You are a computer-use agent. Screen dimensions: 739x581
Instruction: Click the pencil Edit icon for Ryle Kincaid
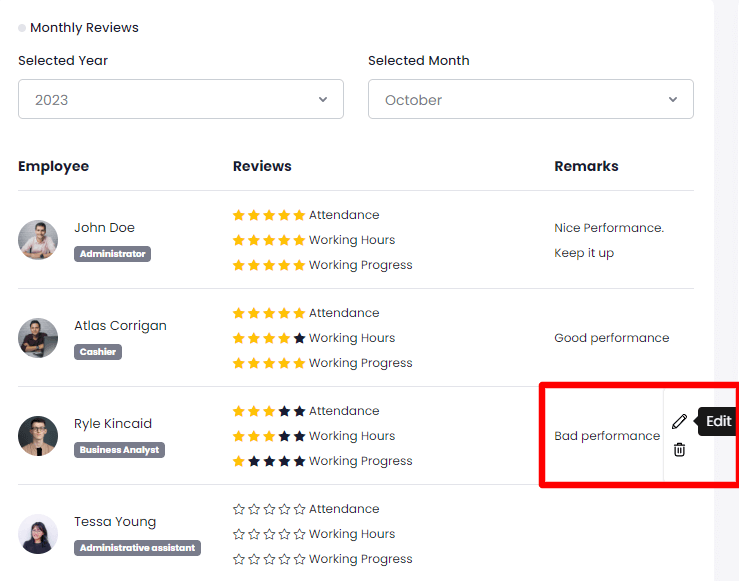point(679,421)
